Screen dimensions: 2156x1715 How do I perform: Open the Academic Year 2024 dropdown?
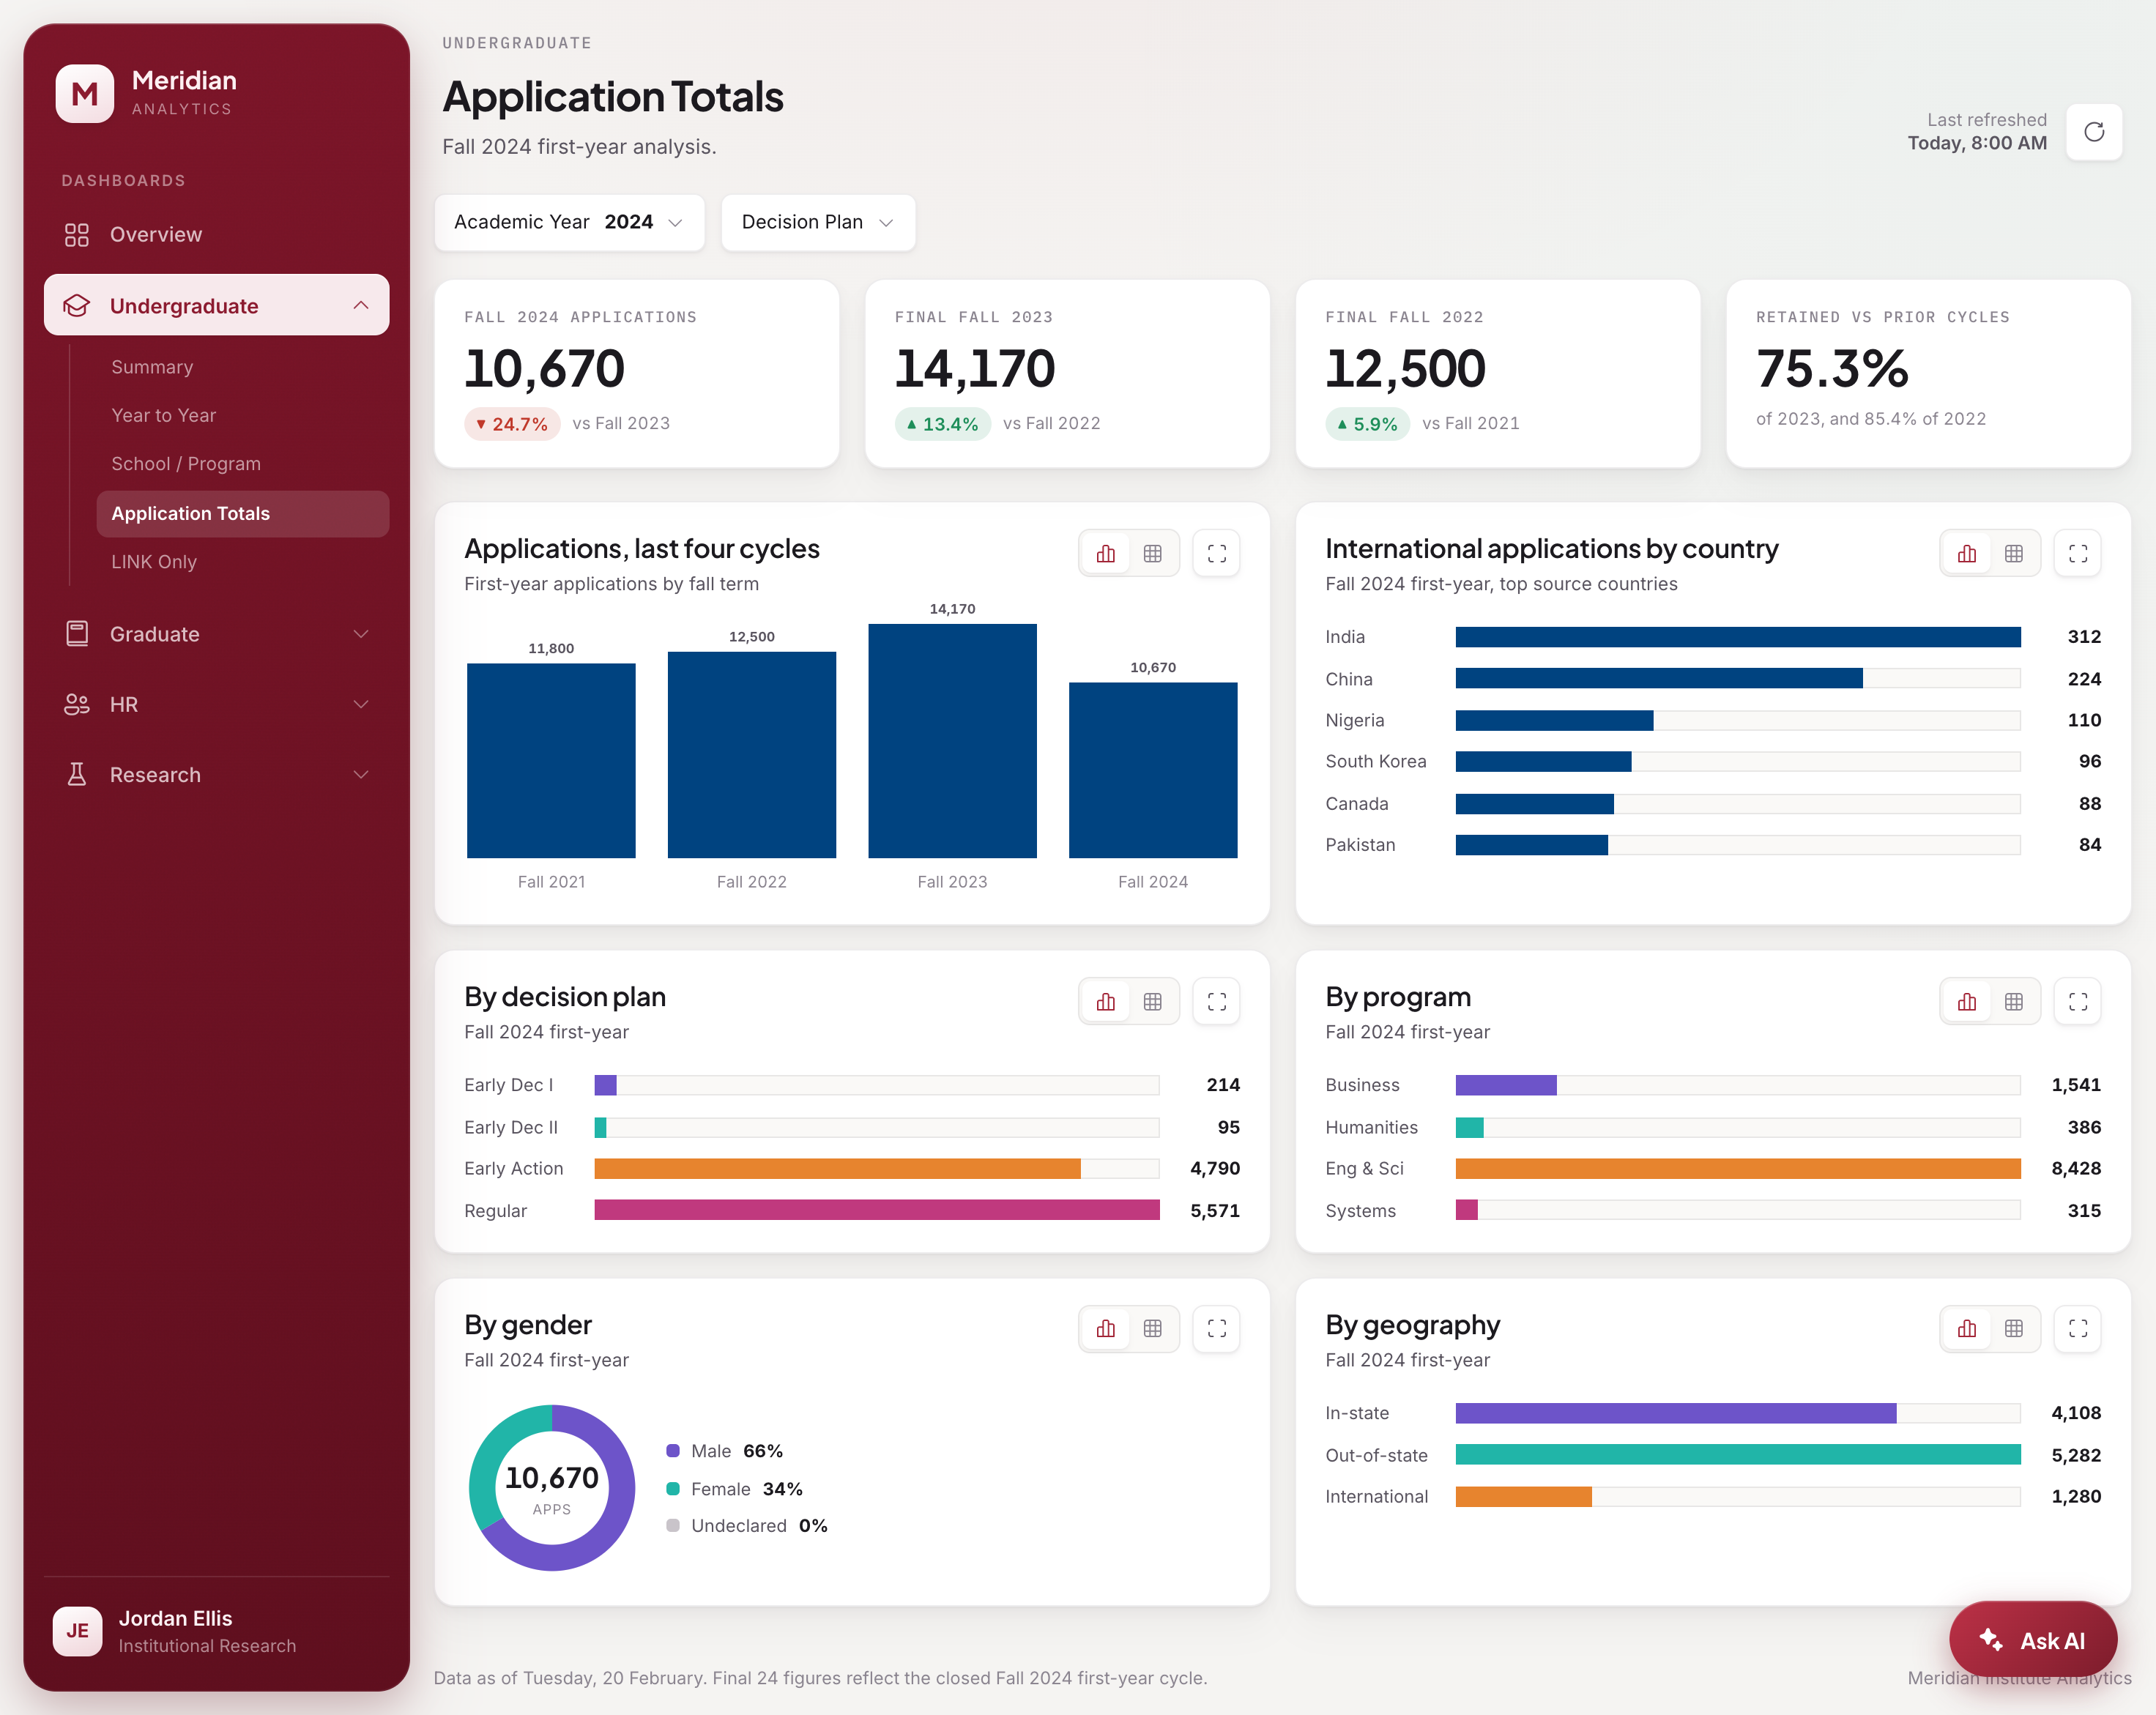[569, 222]
